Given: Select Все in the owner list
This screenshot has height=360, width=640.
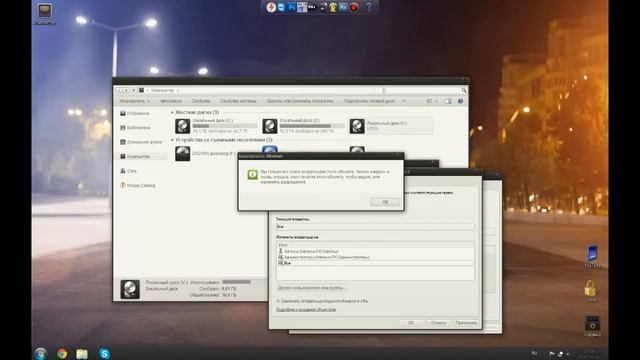Looking at the screenshot, I should pos(375,263).
